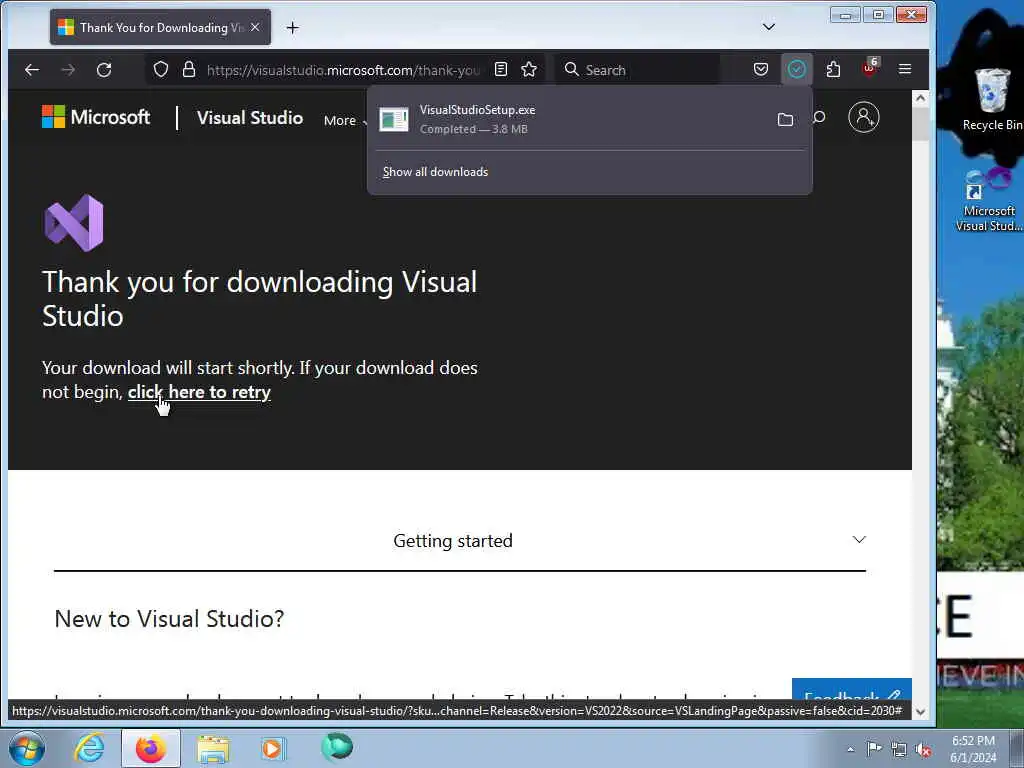The width and height of the screenshot is (1024, 768).
Task: Click the forward navigation arrow
Action: coord(68,70)
